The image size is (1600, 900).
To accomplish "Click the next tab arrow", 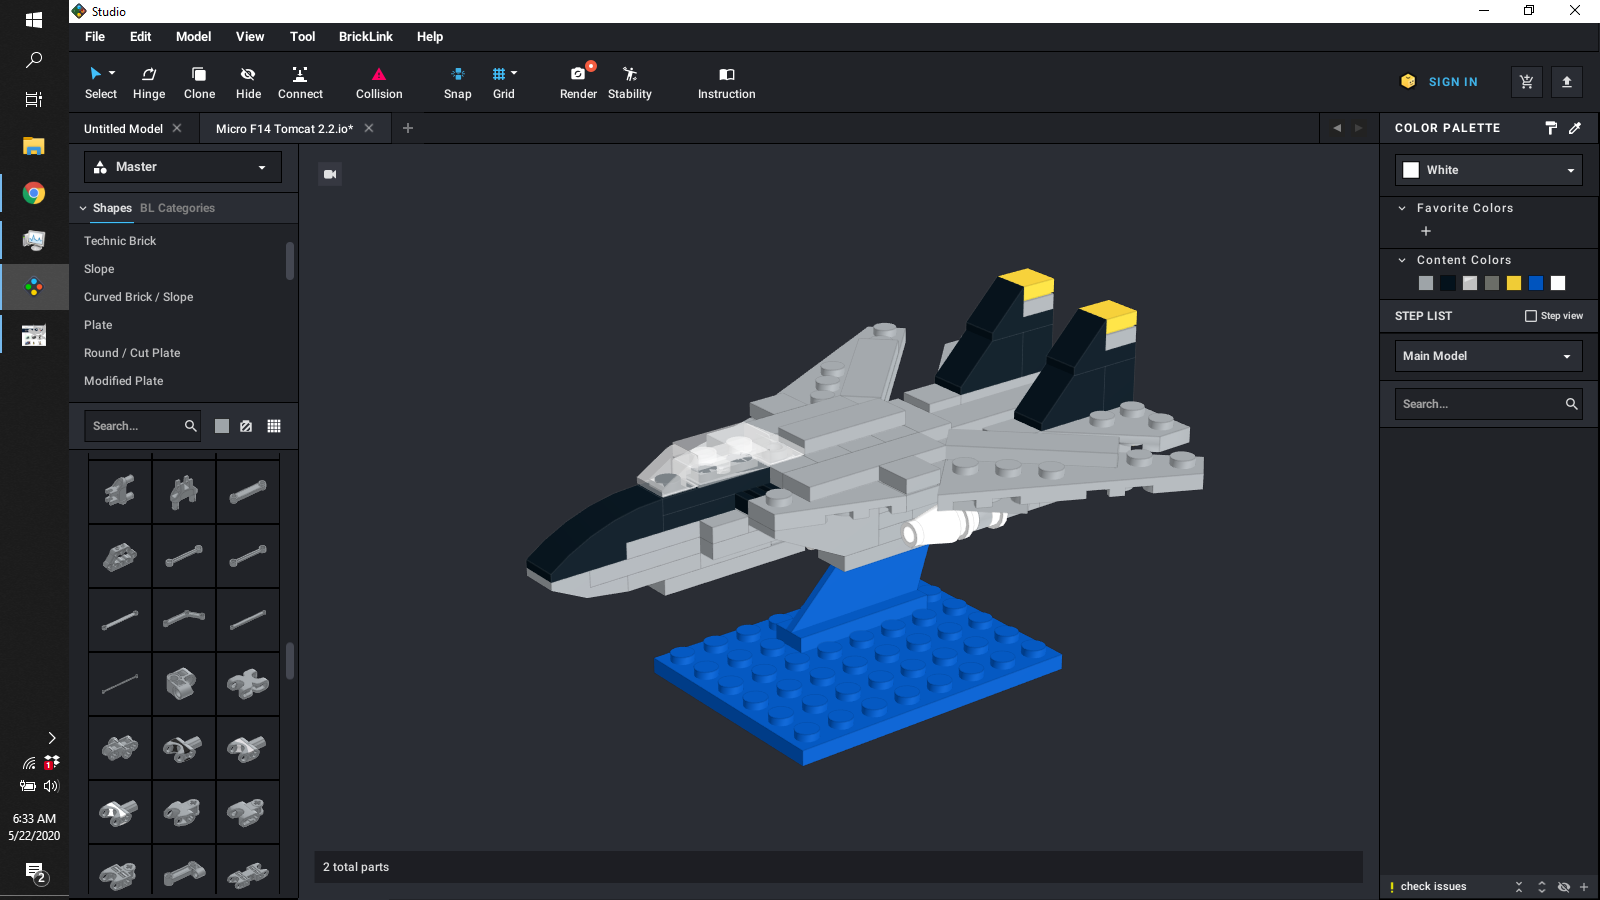I will [1358, 128].
